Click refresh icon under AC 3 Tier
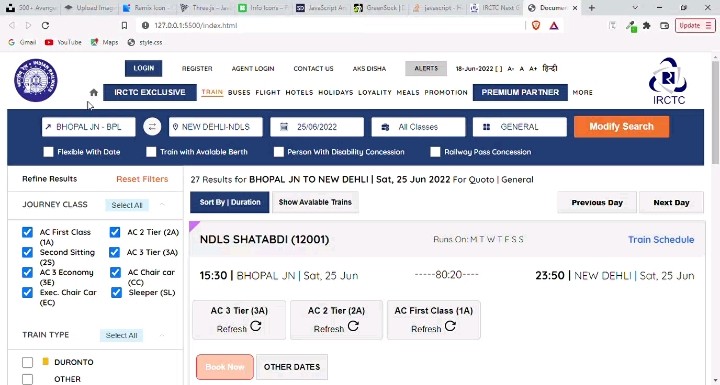 (x=256, y=326)
